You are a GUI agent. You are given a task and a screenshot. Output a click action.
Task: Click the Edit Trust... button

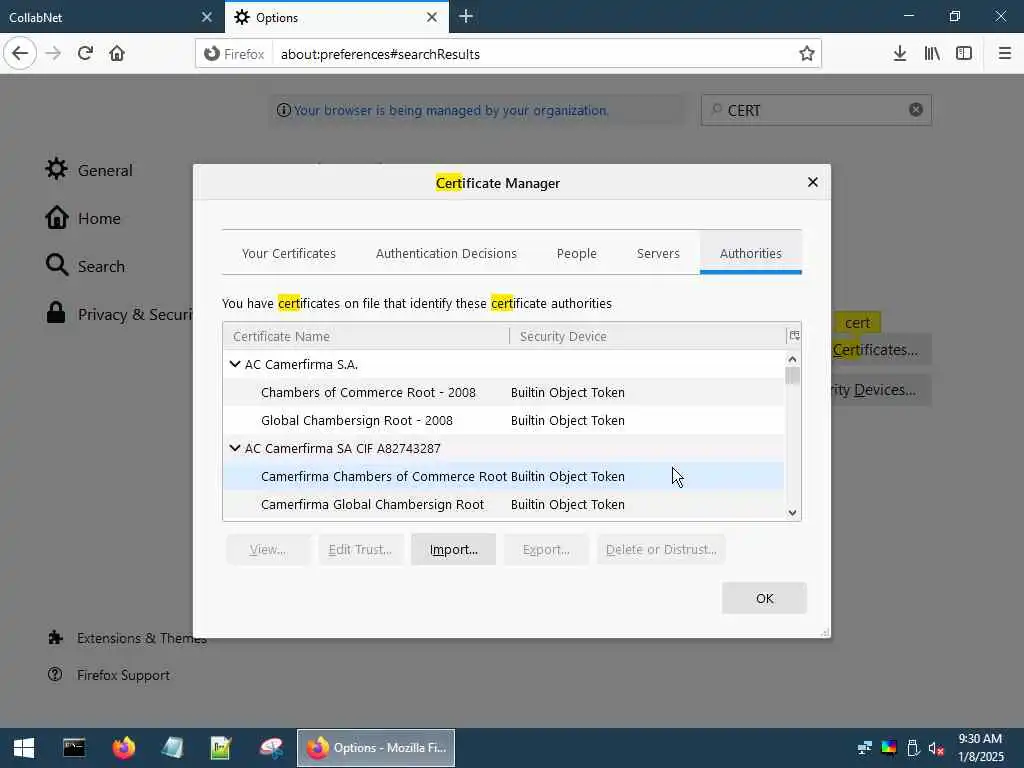coord(360,549)
